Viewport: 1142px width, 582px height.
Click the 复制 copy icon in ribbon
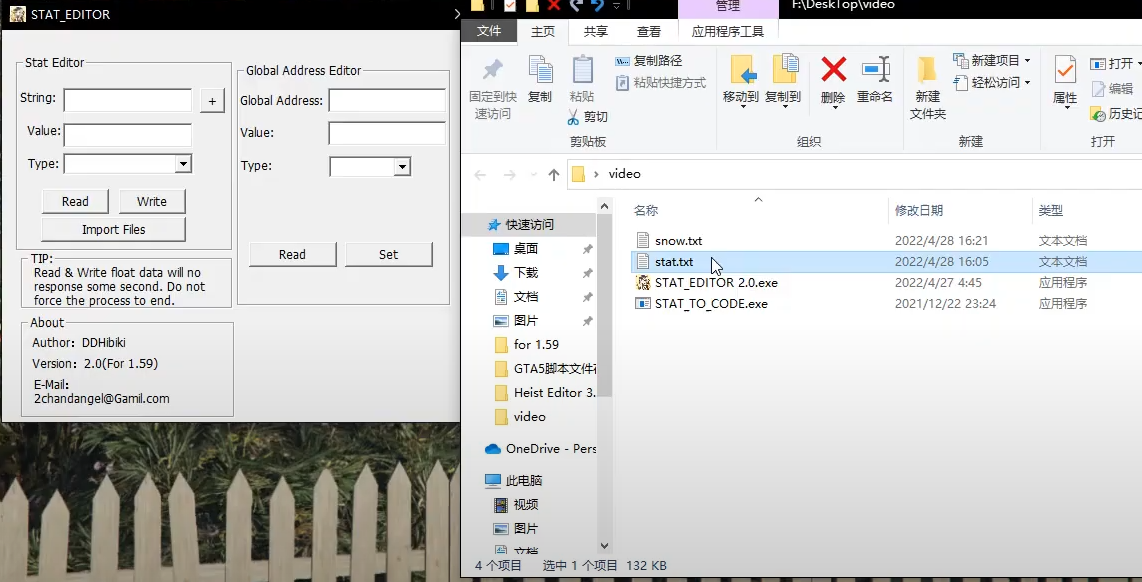540,69
